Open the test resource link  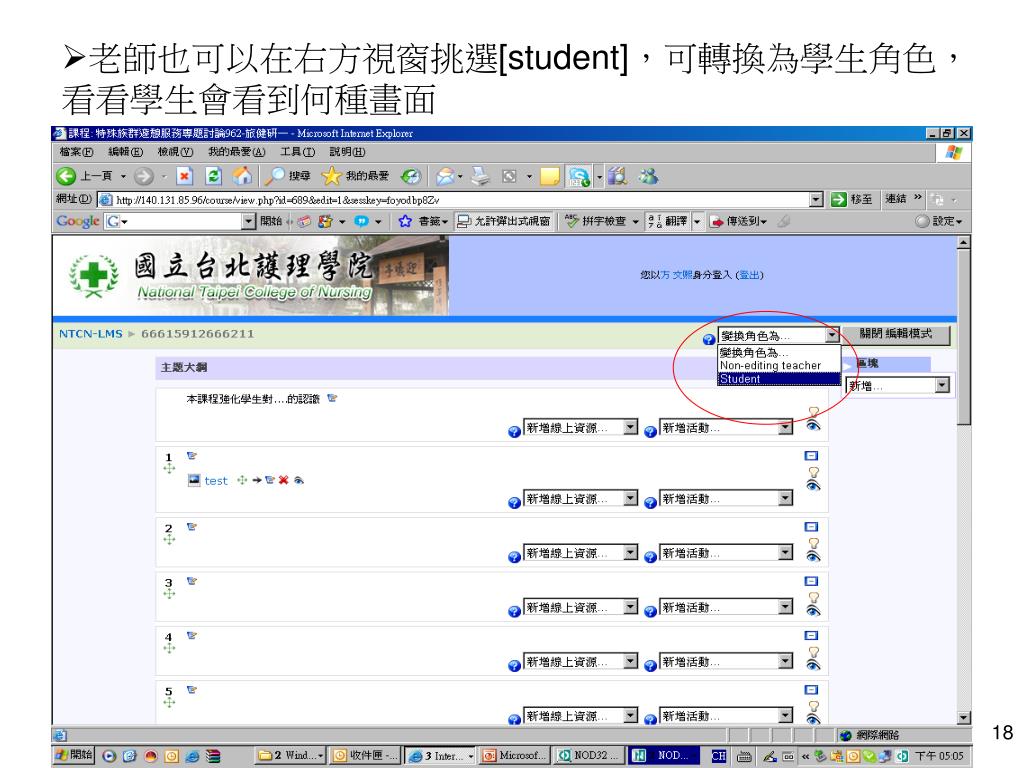coord(216,481)
